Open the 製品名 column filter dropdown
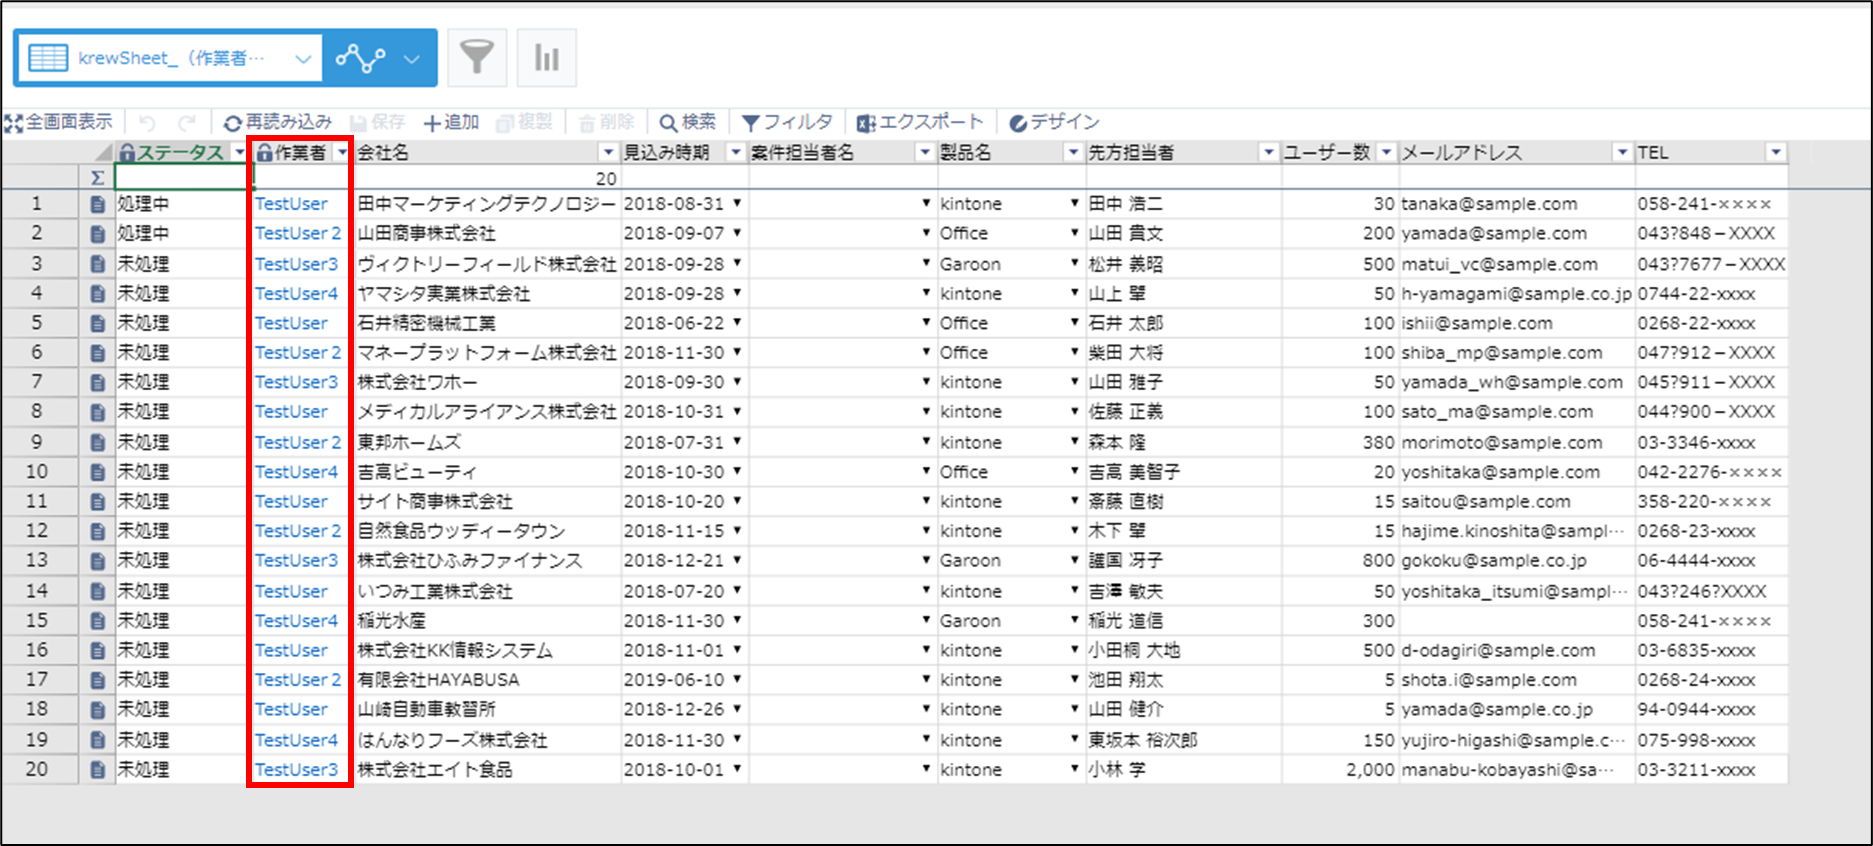Screen dimensions: 1873x846 point(1073,153)
